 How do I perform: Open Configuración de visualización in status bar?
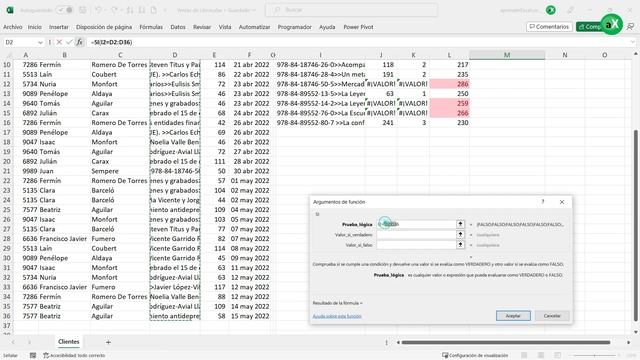475,356
